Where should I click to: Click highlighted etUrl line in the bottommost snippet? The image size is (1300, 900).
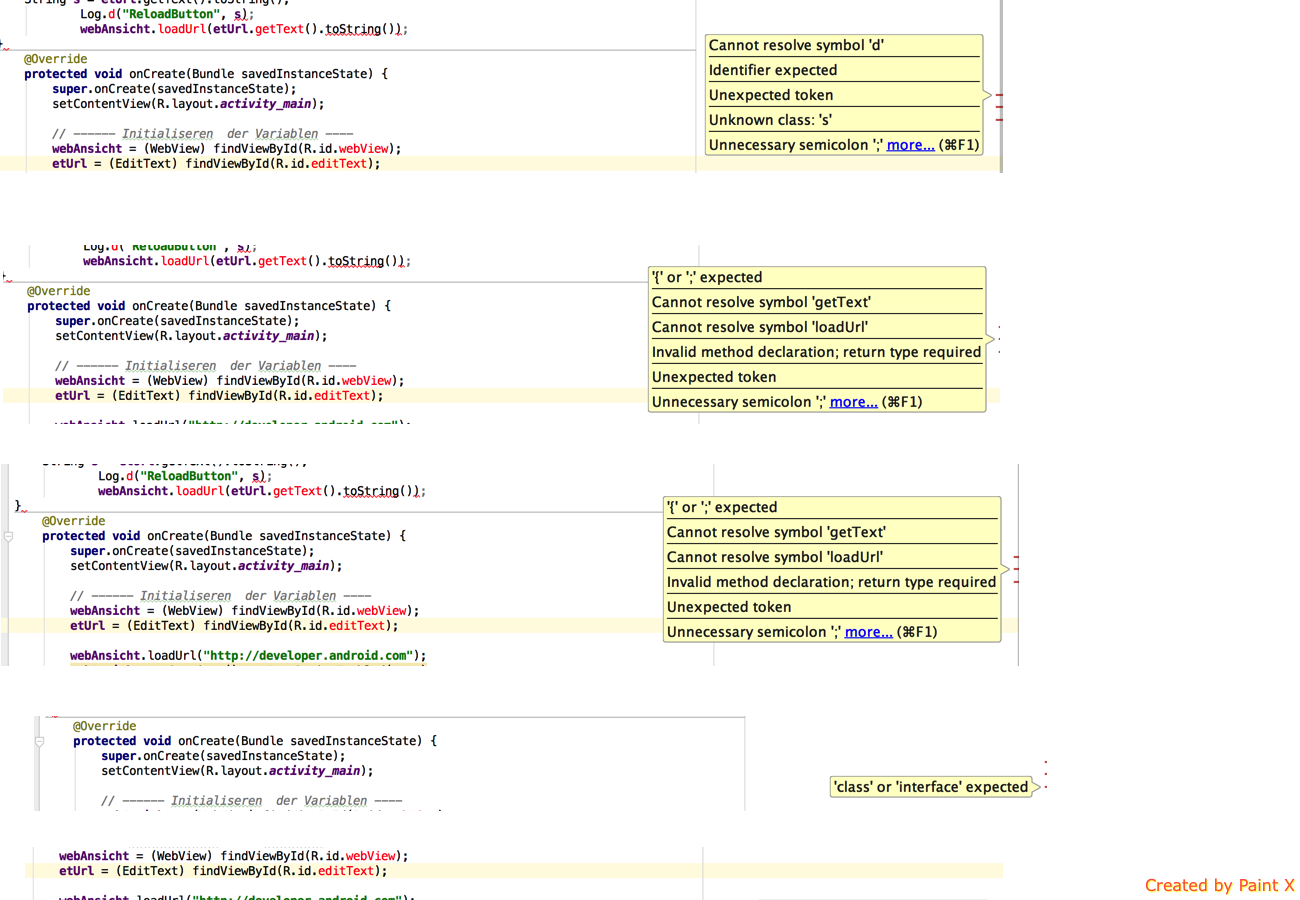[x=222, y=871]
